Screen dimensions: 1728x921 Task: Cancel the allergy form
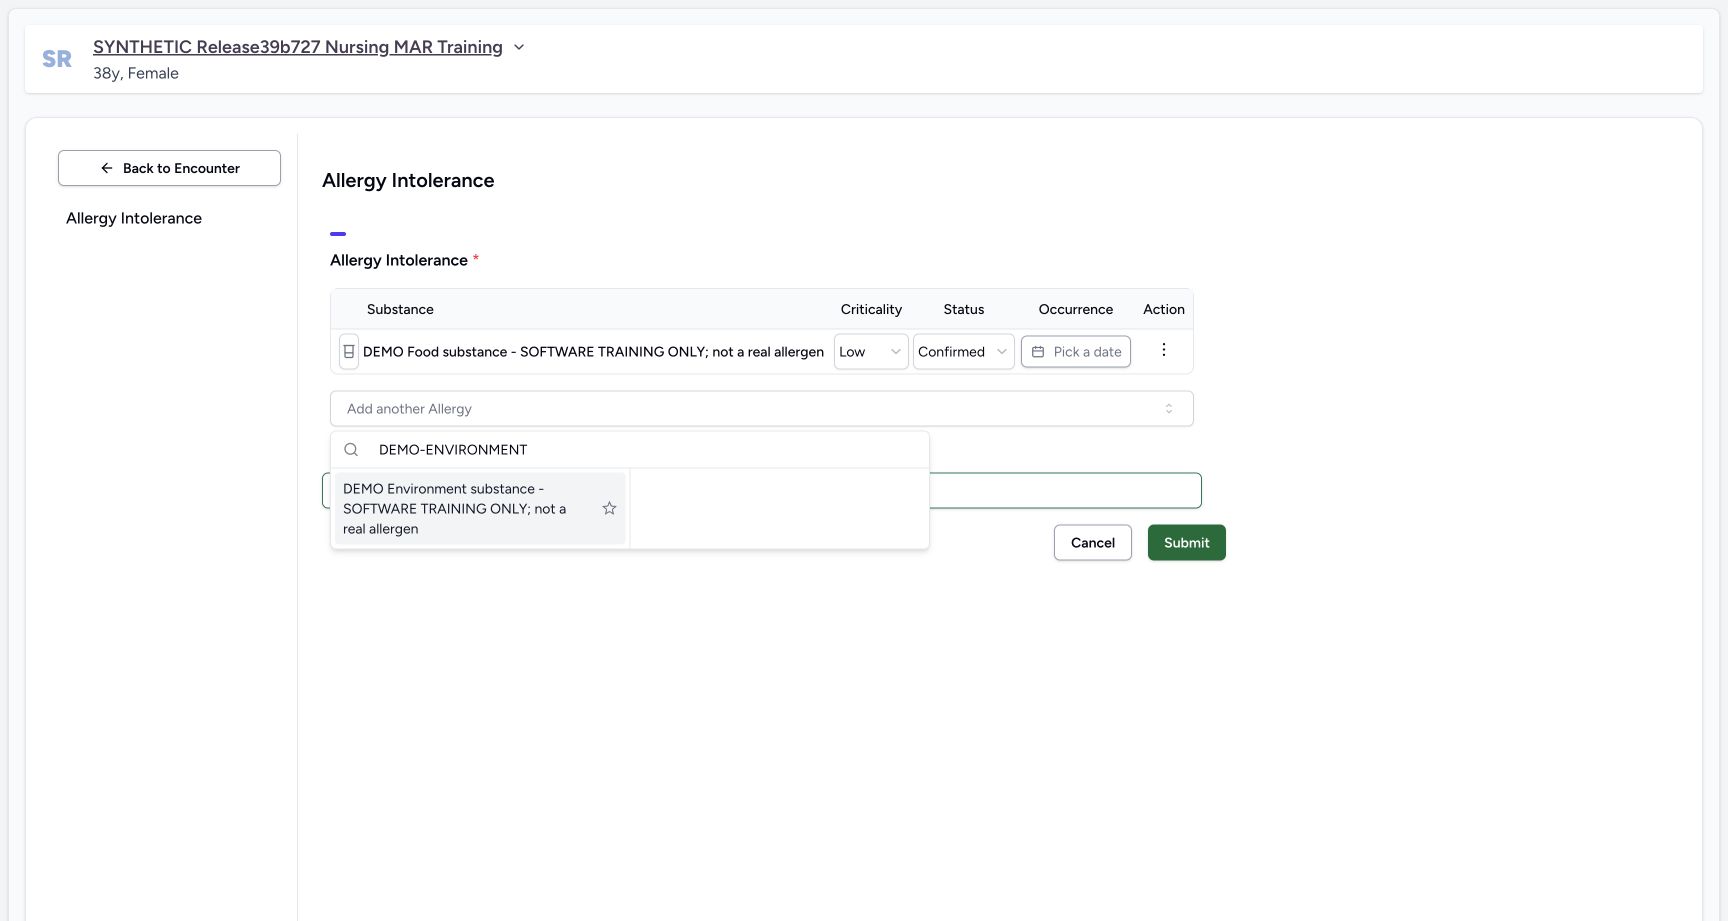click(x=1093, y=543)
